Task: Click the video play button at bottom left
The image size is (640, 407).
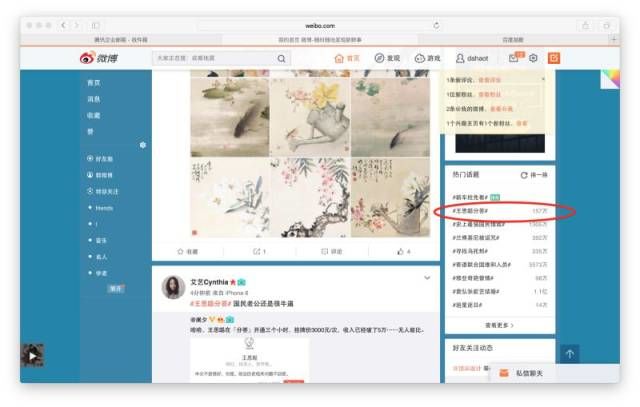Action: point(32,356)
